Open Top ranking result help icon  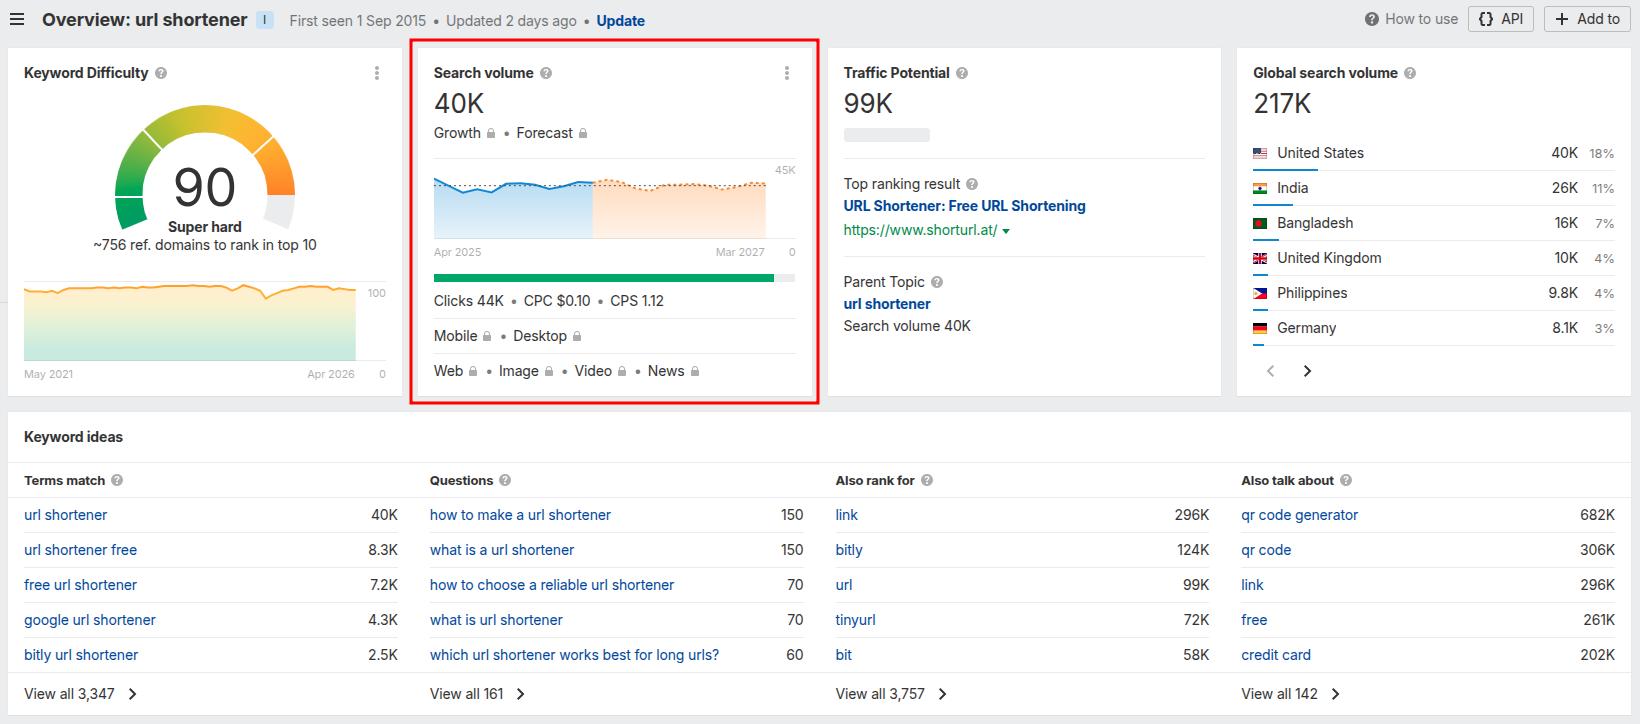click(972, 184)
